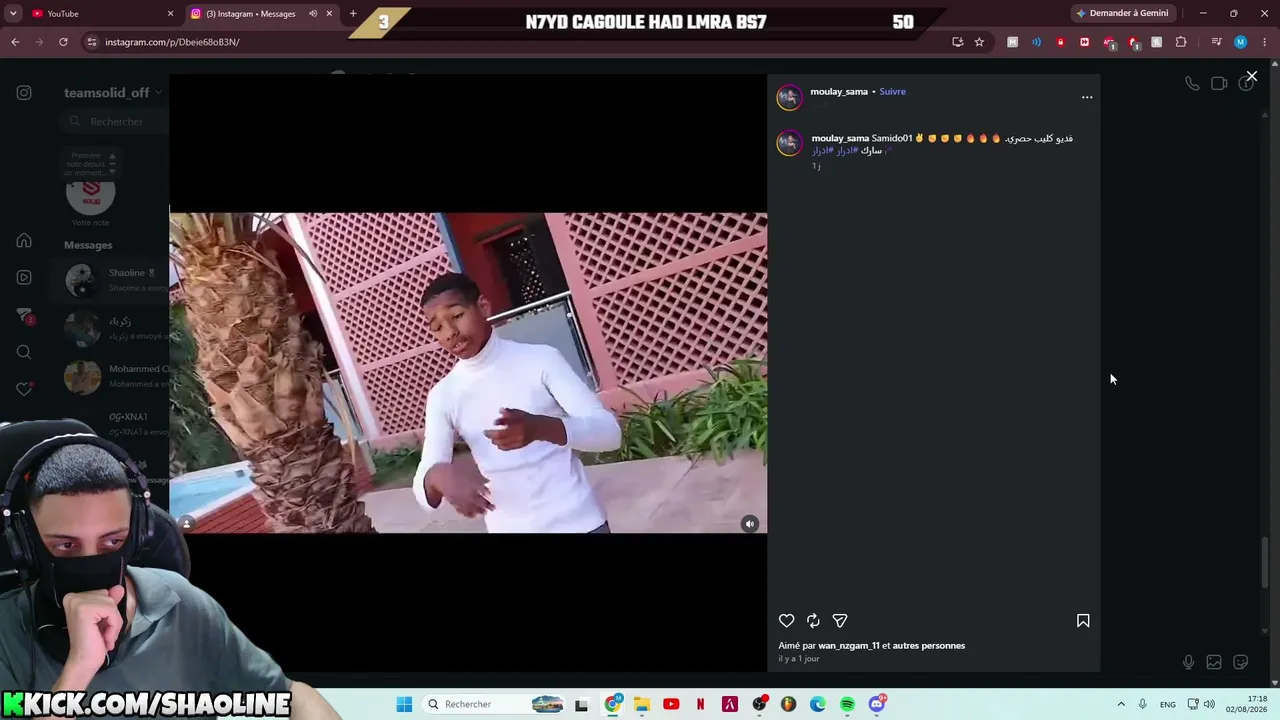Go back to the previous page
The image size is (1280, 720).
click(x=15, y=42)
